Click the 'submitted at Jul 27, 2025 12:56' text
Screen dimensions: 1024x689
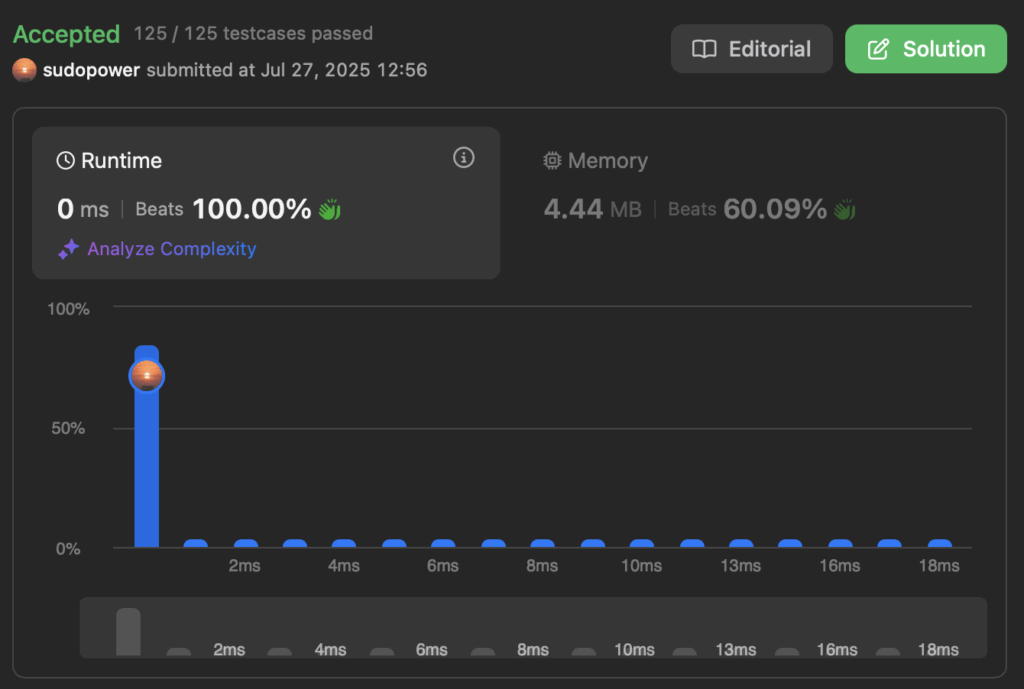pos(287,70)
